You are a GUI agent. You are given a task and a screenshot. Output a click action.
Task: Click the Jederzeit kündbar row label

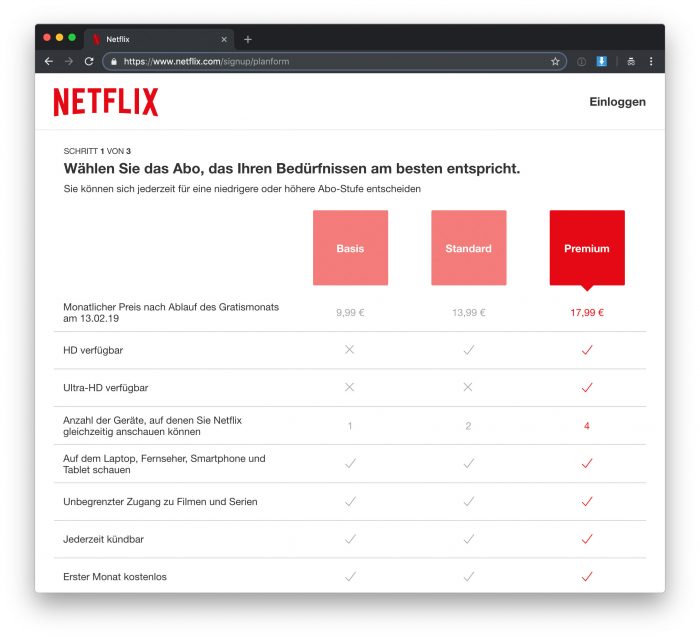pyautogui.click(x=104, y=539)
